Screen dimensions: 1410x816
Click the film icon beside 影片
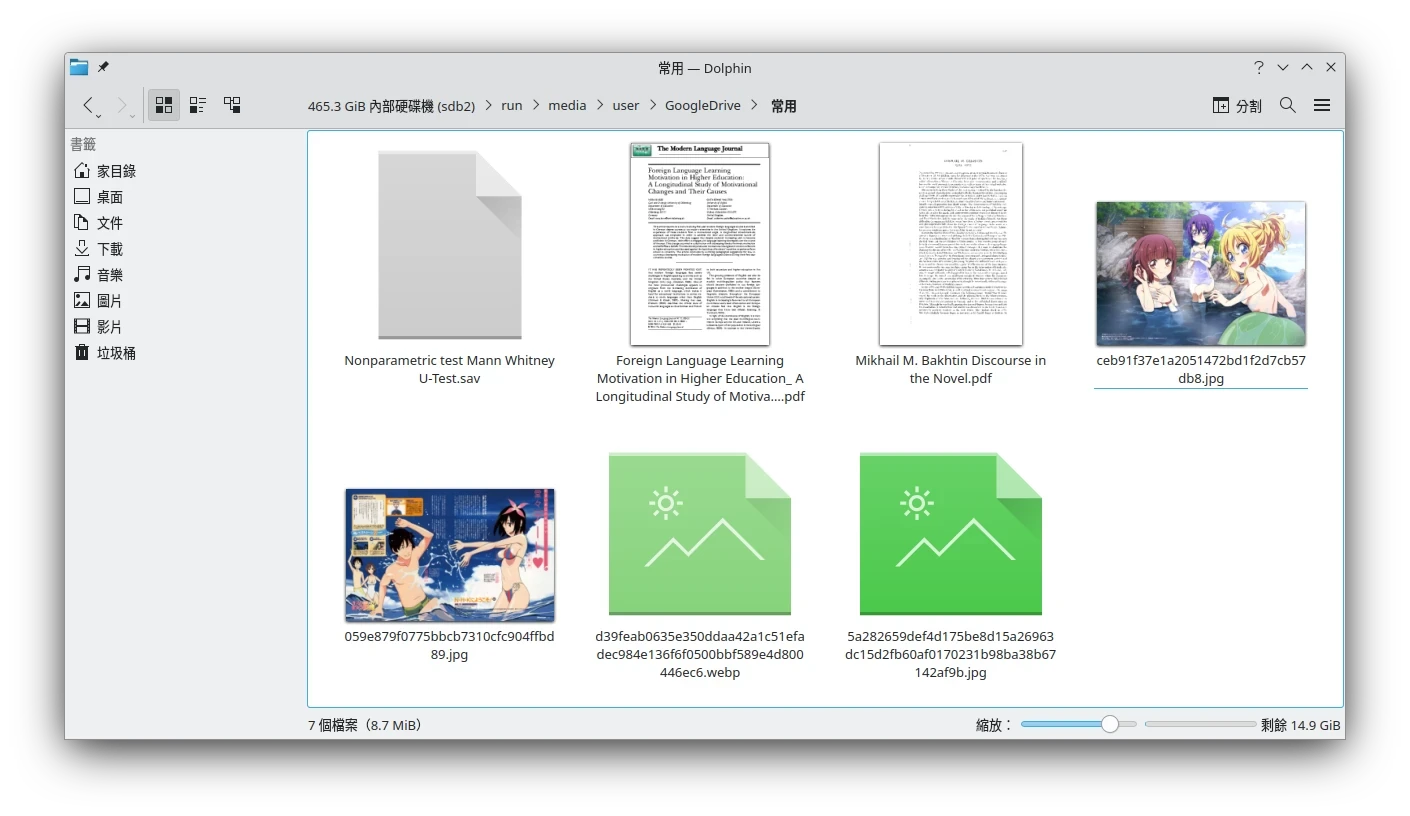(82, 327)
